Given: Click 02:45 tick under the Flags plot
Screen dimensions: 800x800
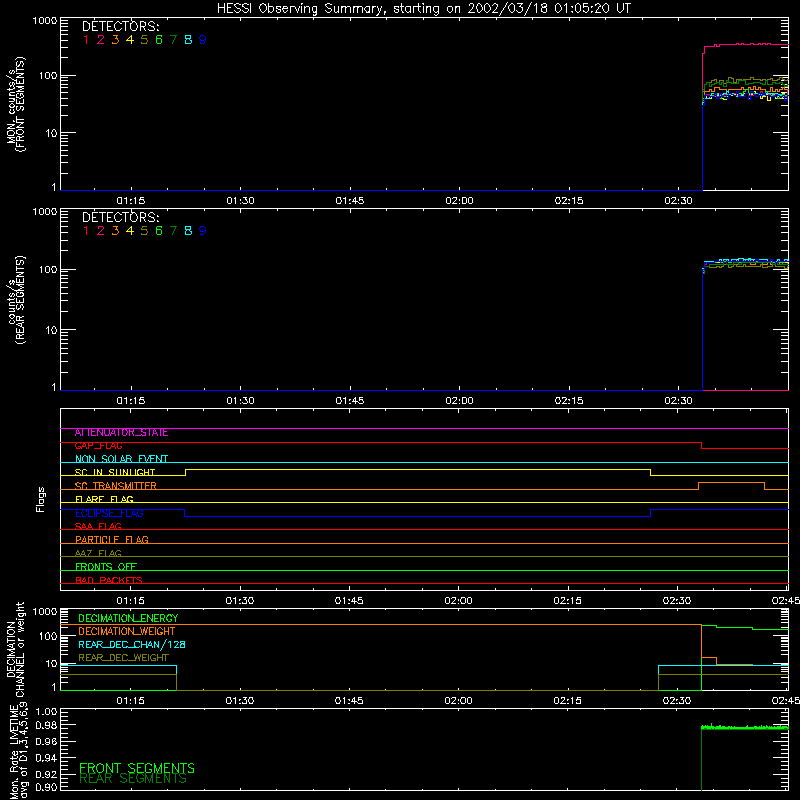Looking at the screenshot, I should 786,601.
